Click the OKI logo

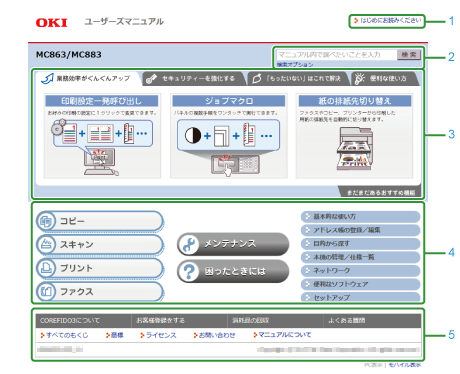pyautogui.click(x=52, y=22)
